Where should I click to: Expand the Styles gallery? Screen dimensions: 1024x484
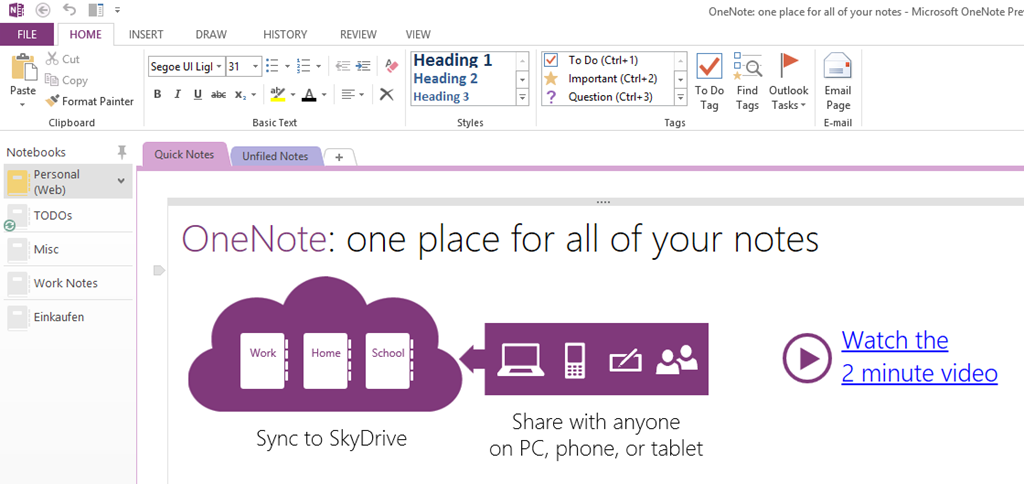(x=522, y=97)
